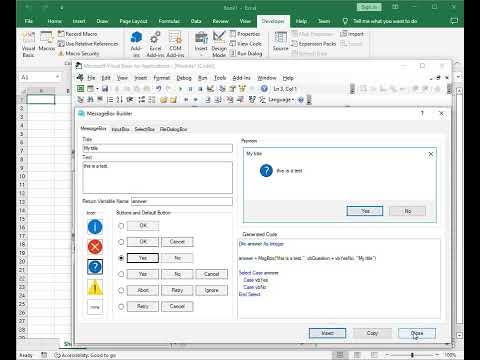The height and width of the screenshot is (360, 480).
Task: Expand the Insert UserForm dropdown arrow
Action: click(x=97, y=89)
